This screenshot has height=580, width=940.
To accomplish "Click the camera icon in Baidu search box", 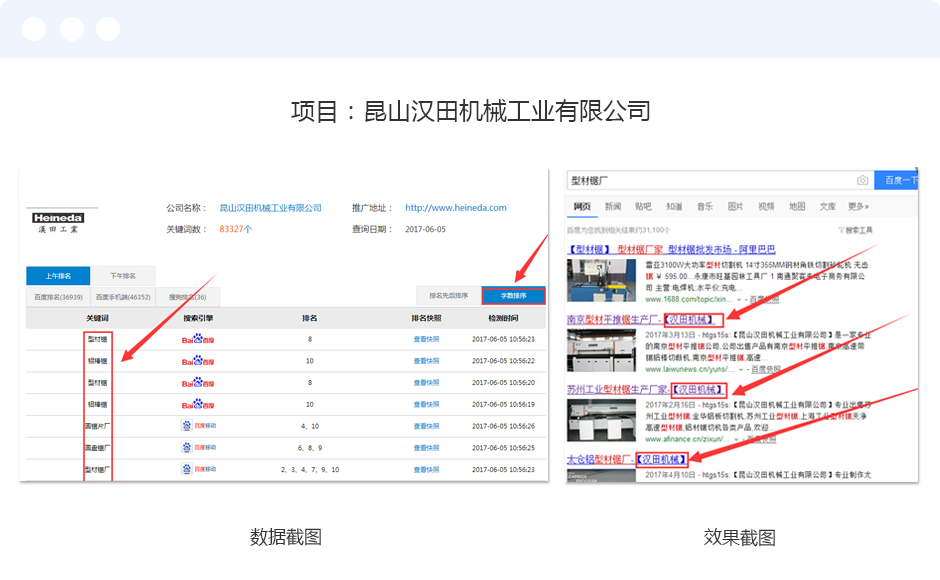I will (x=862, y=180).
